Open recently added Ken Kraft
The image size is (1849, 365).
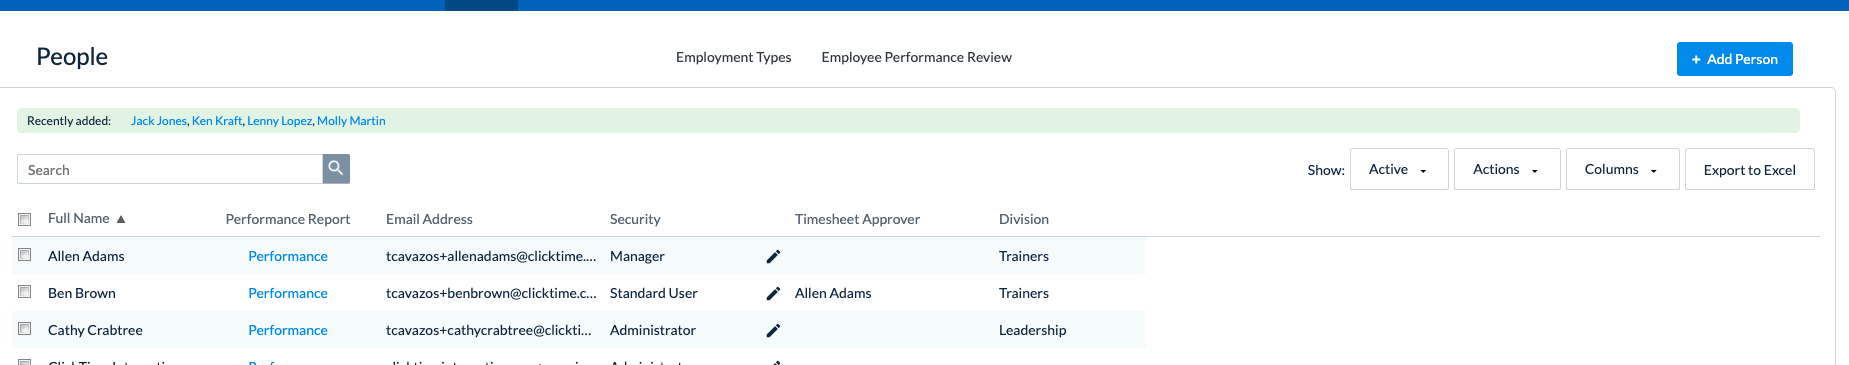tap(216, 121)
